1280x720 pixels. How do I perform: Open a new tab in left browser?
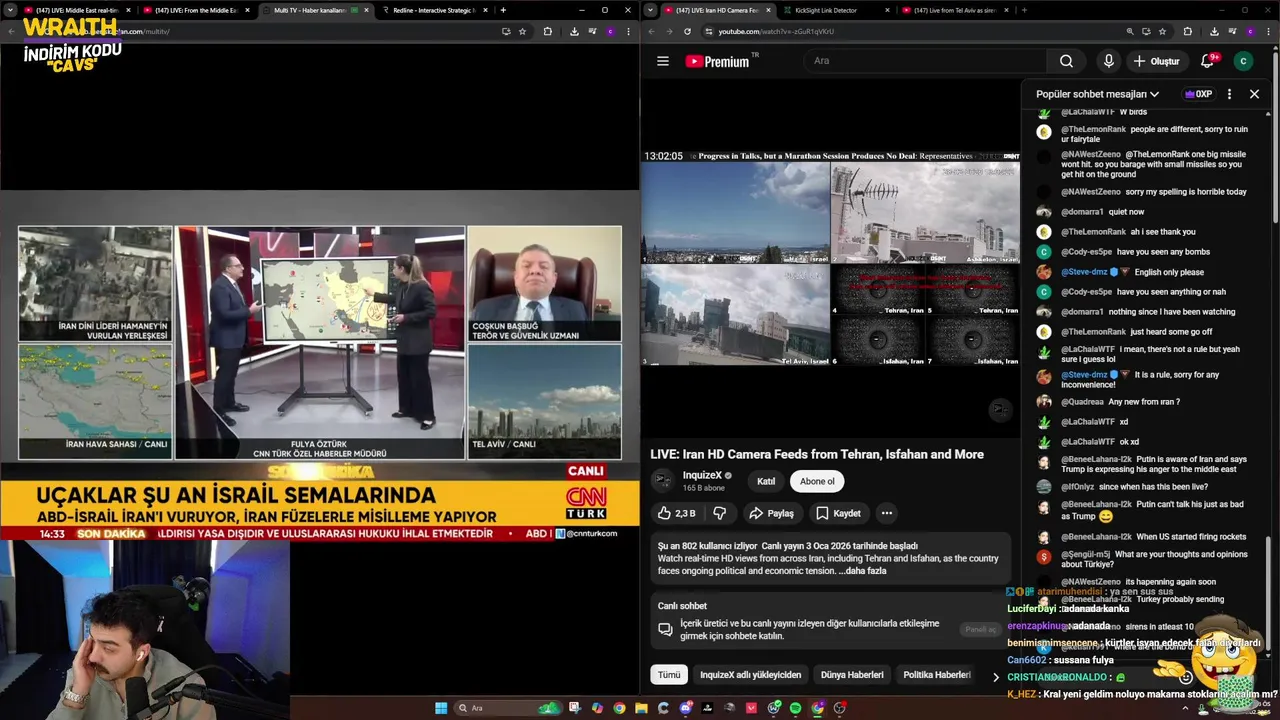(x=503, y=10)
